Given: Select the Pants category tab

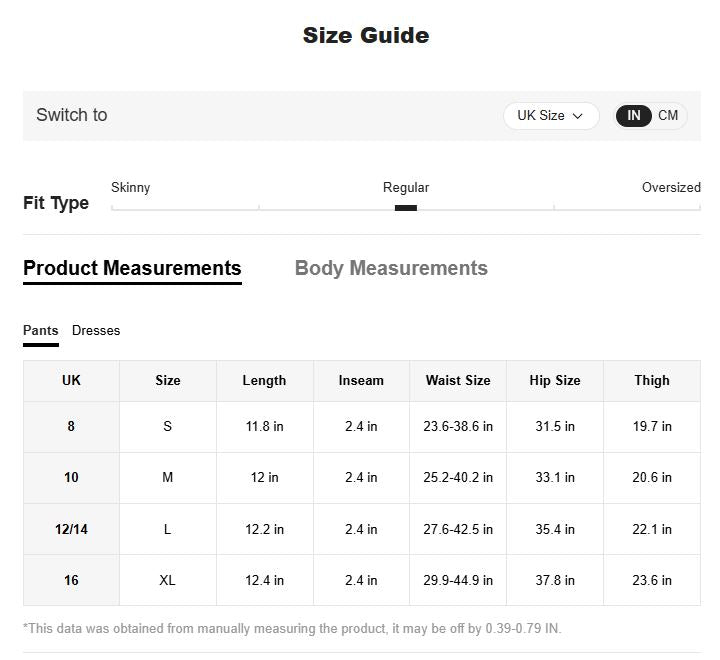Looking at the screenshot, I should click(41, 331).
